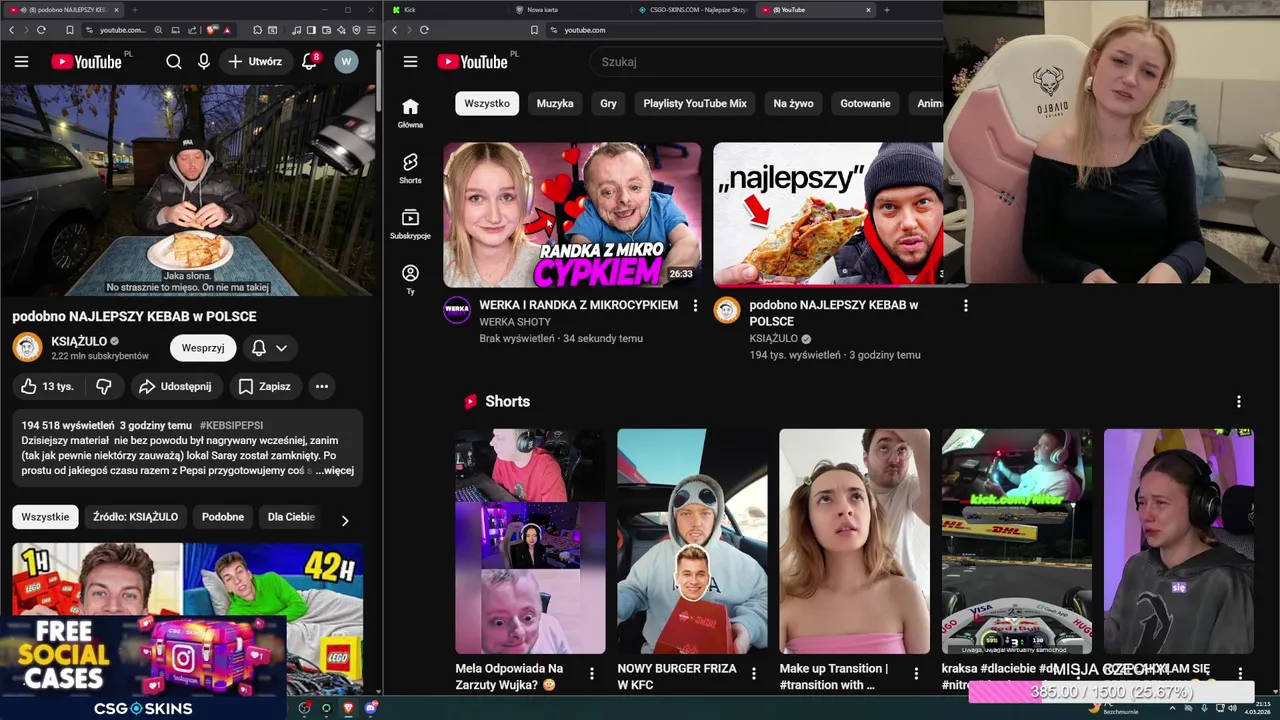Reload page in left browser window
The height and width of the screenshot is (720, 1280).
point(41,30)
